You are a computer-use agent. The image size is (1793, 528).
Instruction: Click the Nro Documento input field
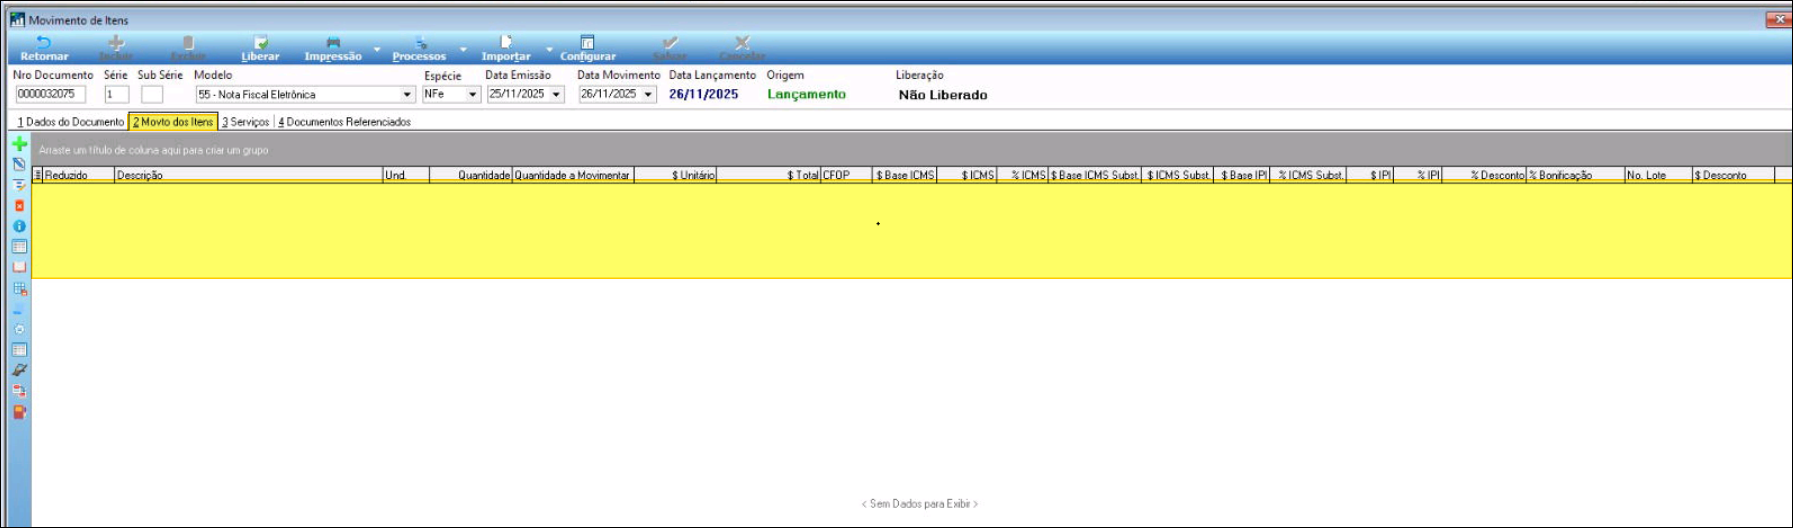[50, 94]
